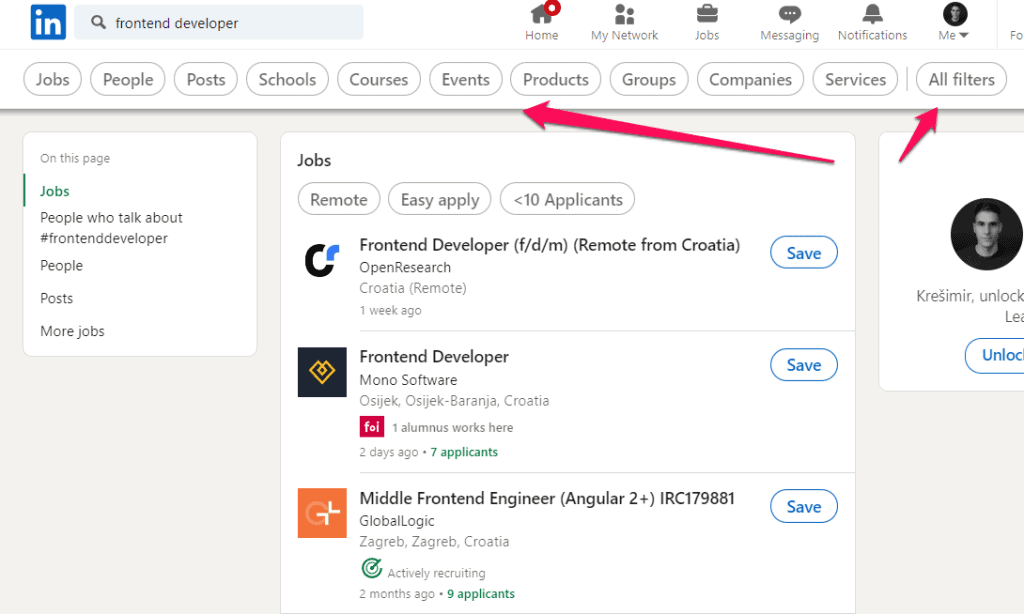
Task: Click the search magnifier icon
Action: pyautogui.click(x=98, y=23)
